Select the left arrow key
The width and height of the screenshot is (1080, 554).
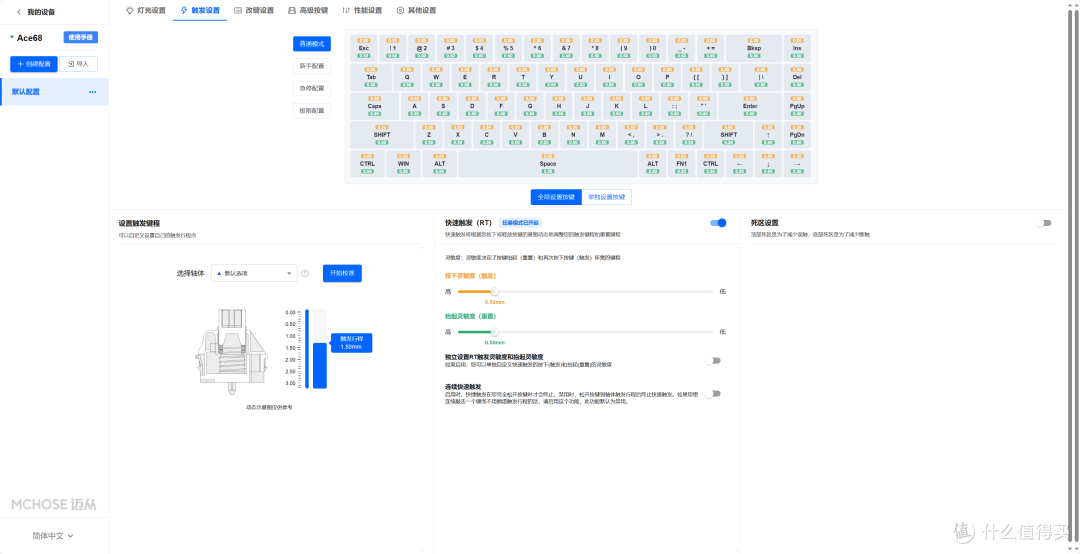point(739,164)
